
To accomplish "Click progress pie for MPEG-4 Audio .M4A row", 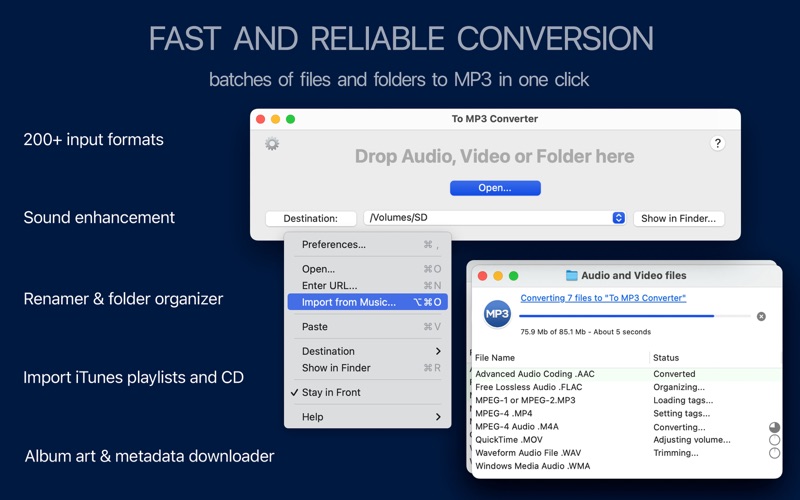I will point(774,427).
